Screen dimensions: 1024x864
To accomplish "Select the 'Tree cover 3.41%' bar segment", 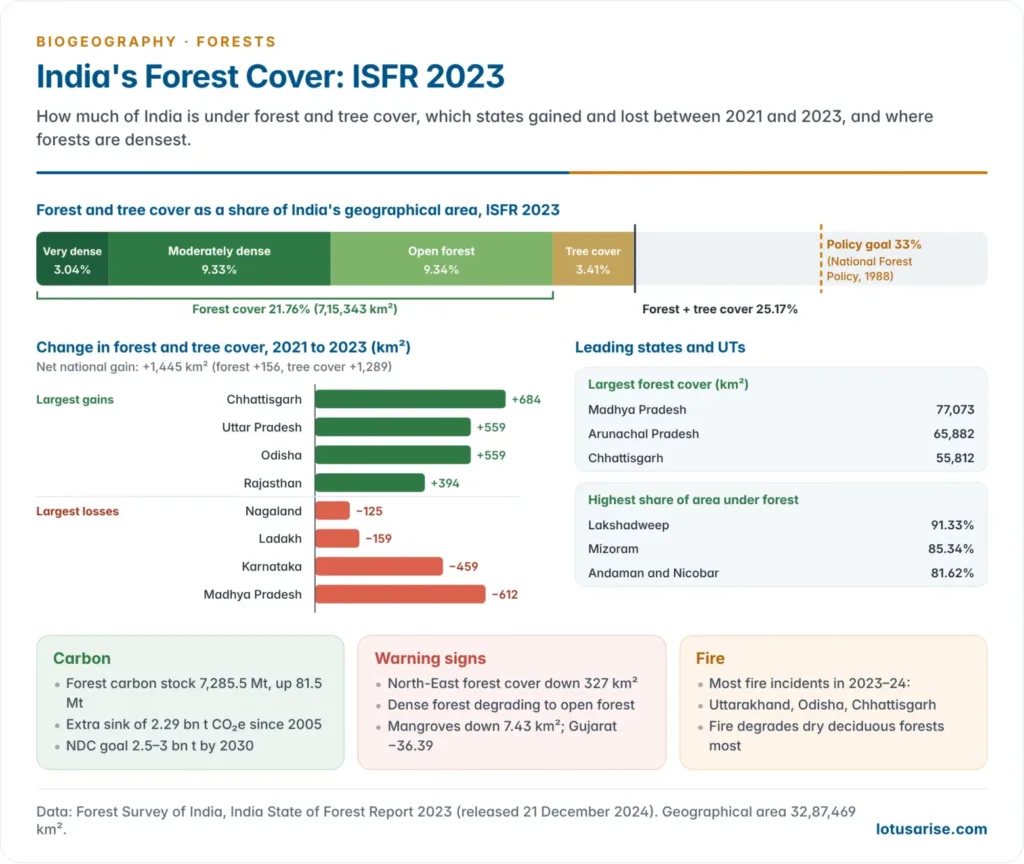I will pyautogui.click(x=593, y=259).
